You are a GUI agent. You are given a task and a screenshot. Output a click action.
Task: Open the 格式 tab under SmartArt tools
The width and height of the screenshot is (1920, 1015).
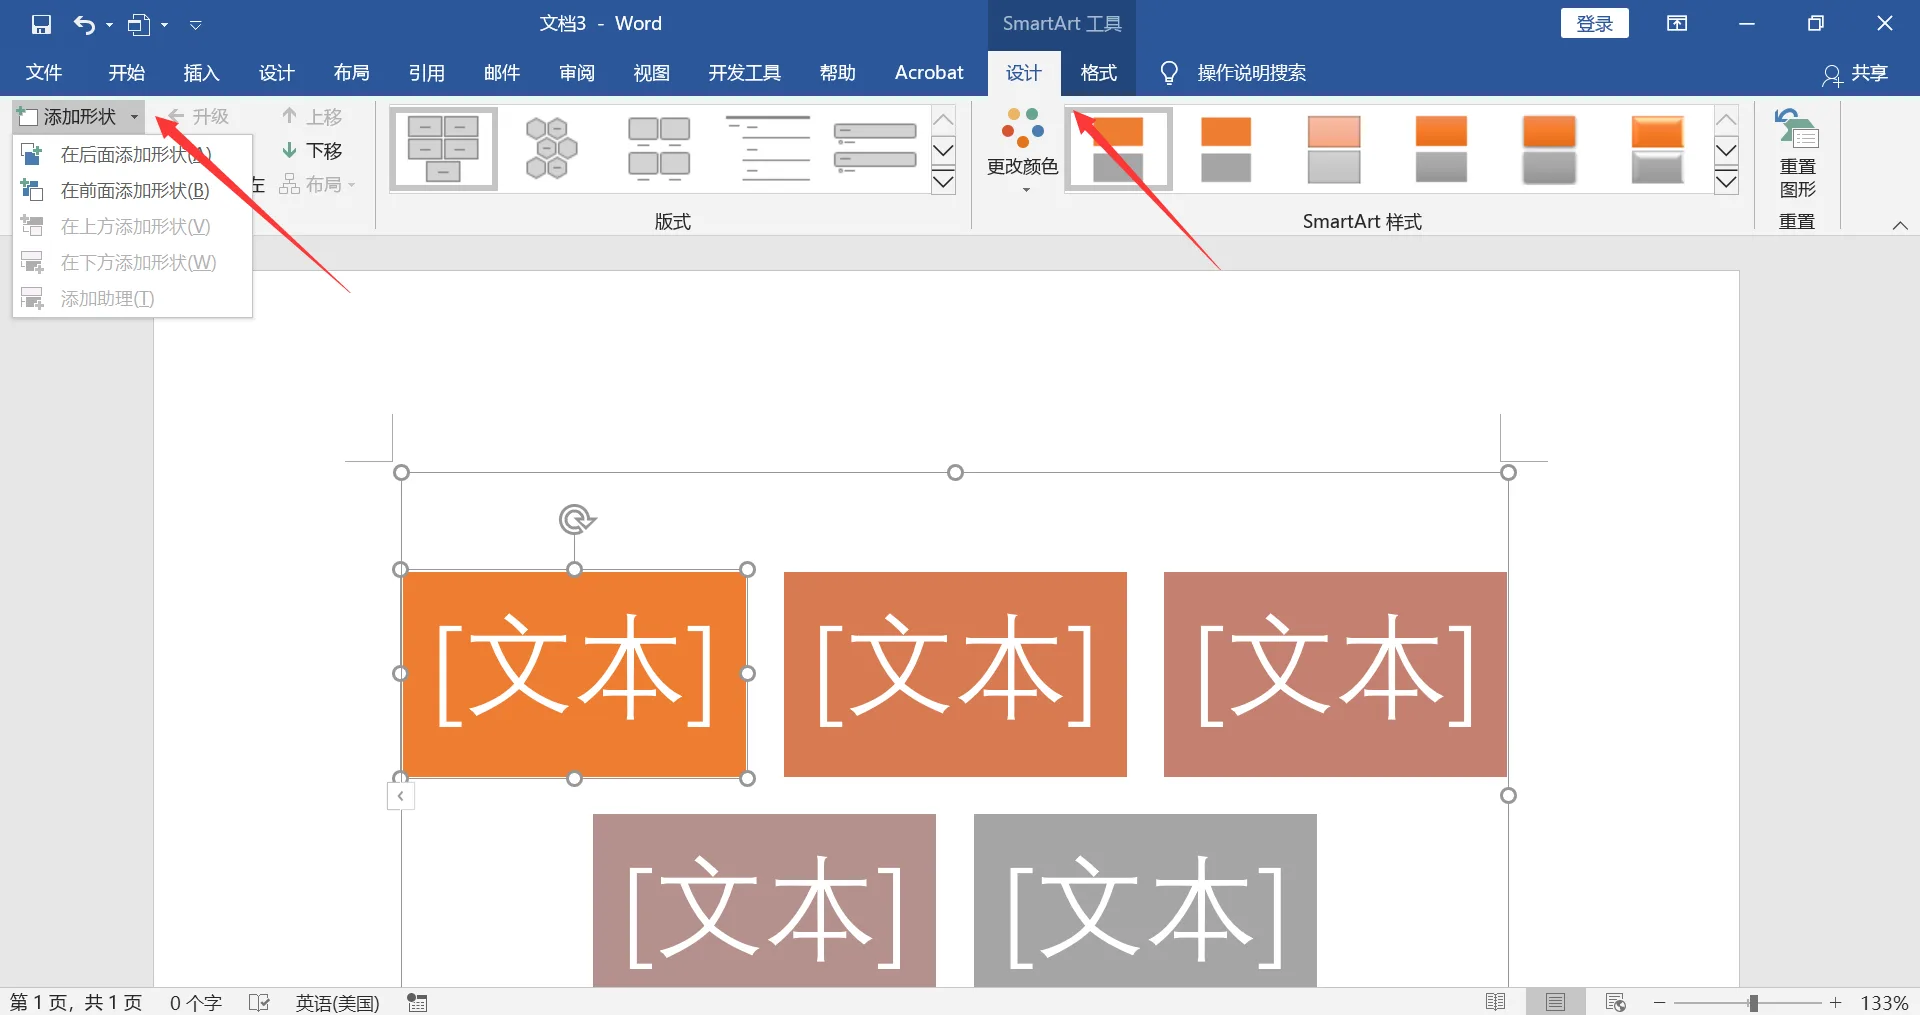[x=1098, y=72]
